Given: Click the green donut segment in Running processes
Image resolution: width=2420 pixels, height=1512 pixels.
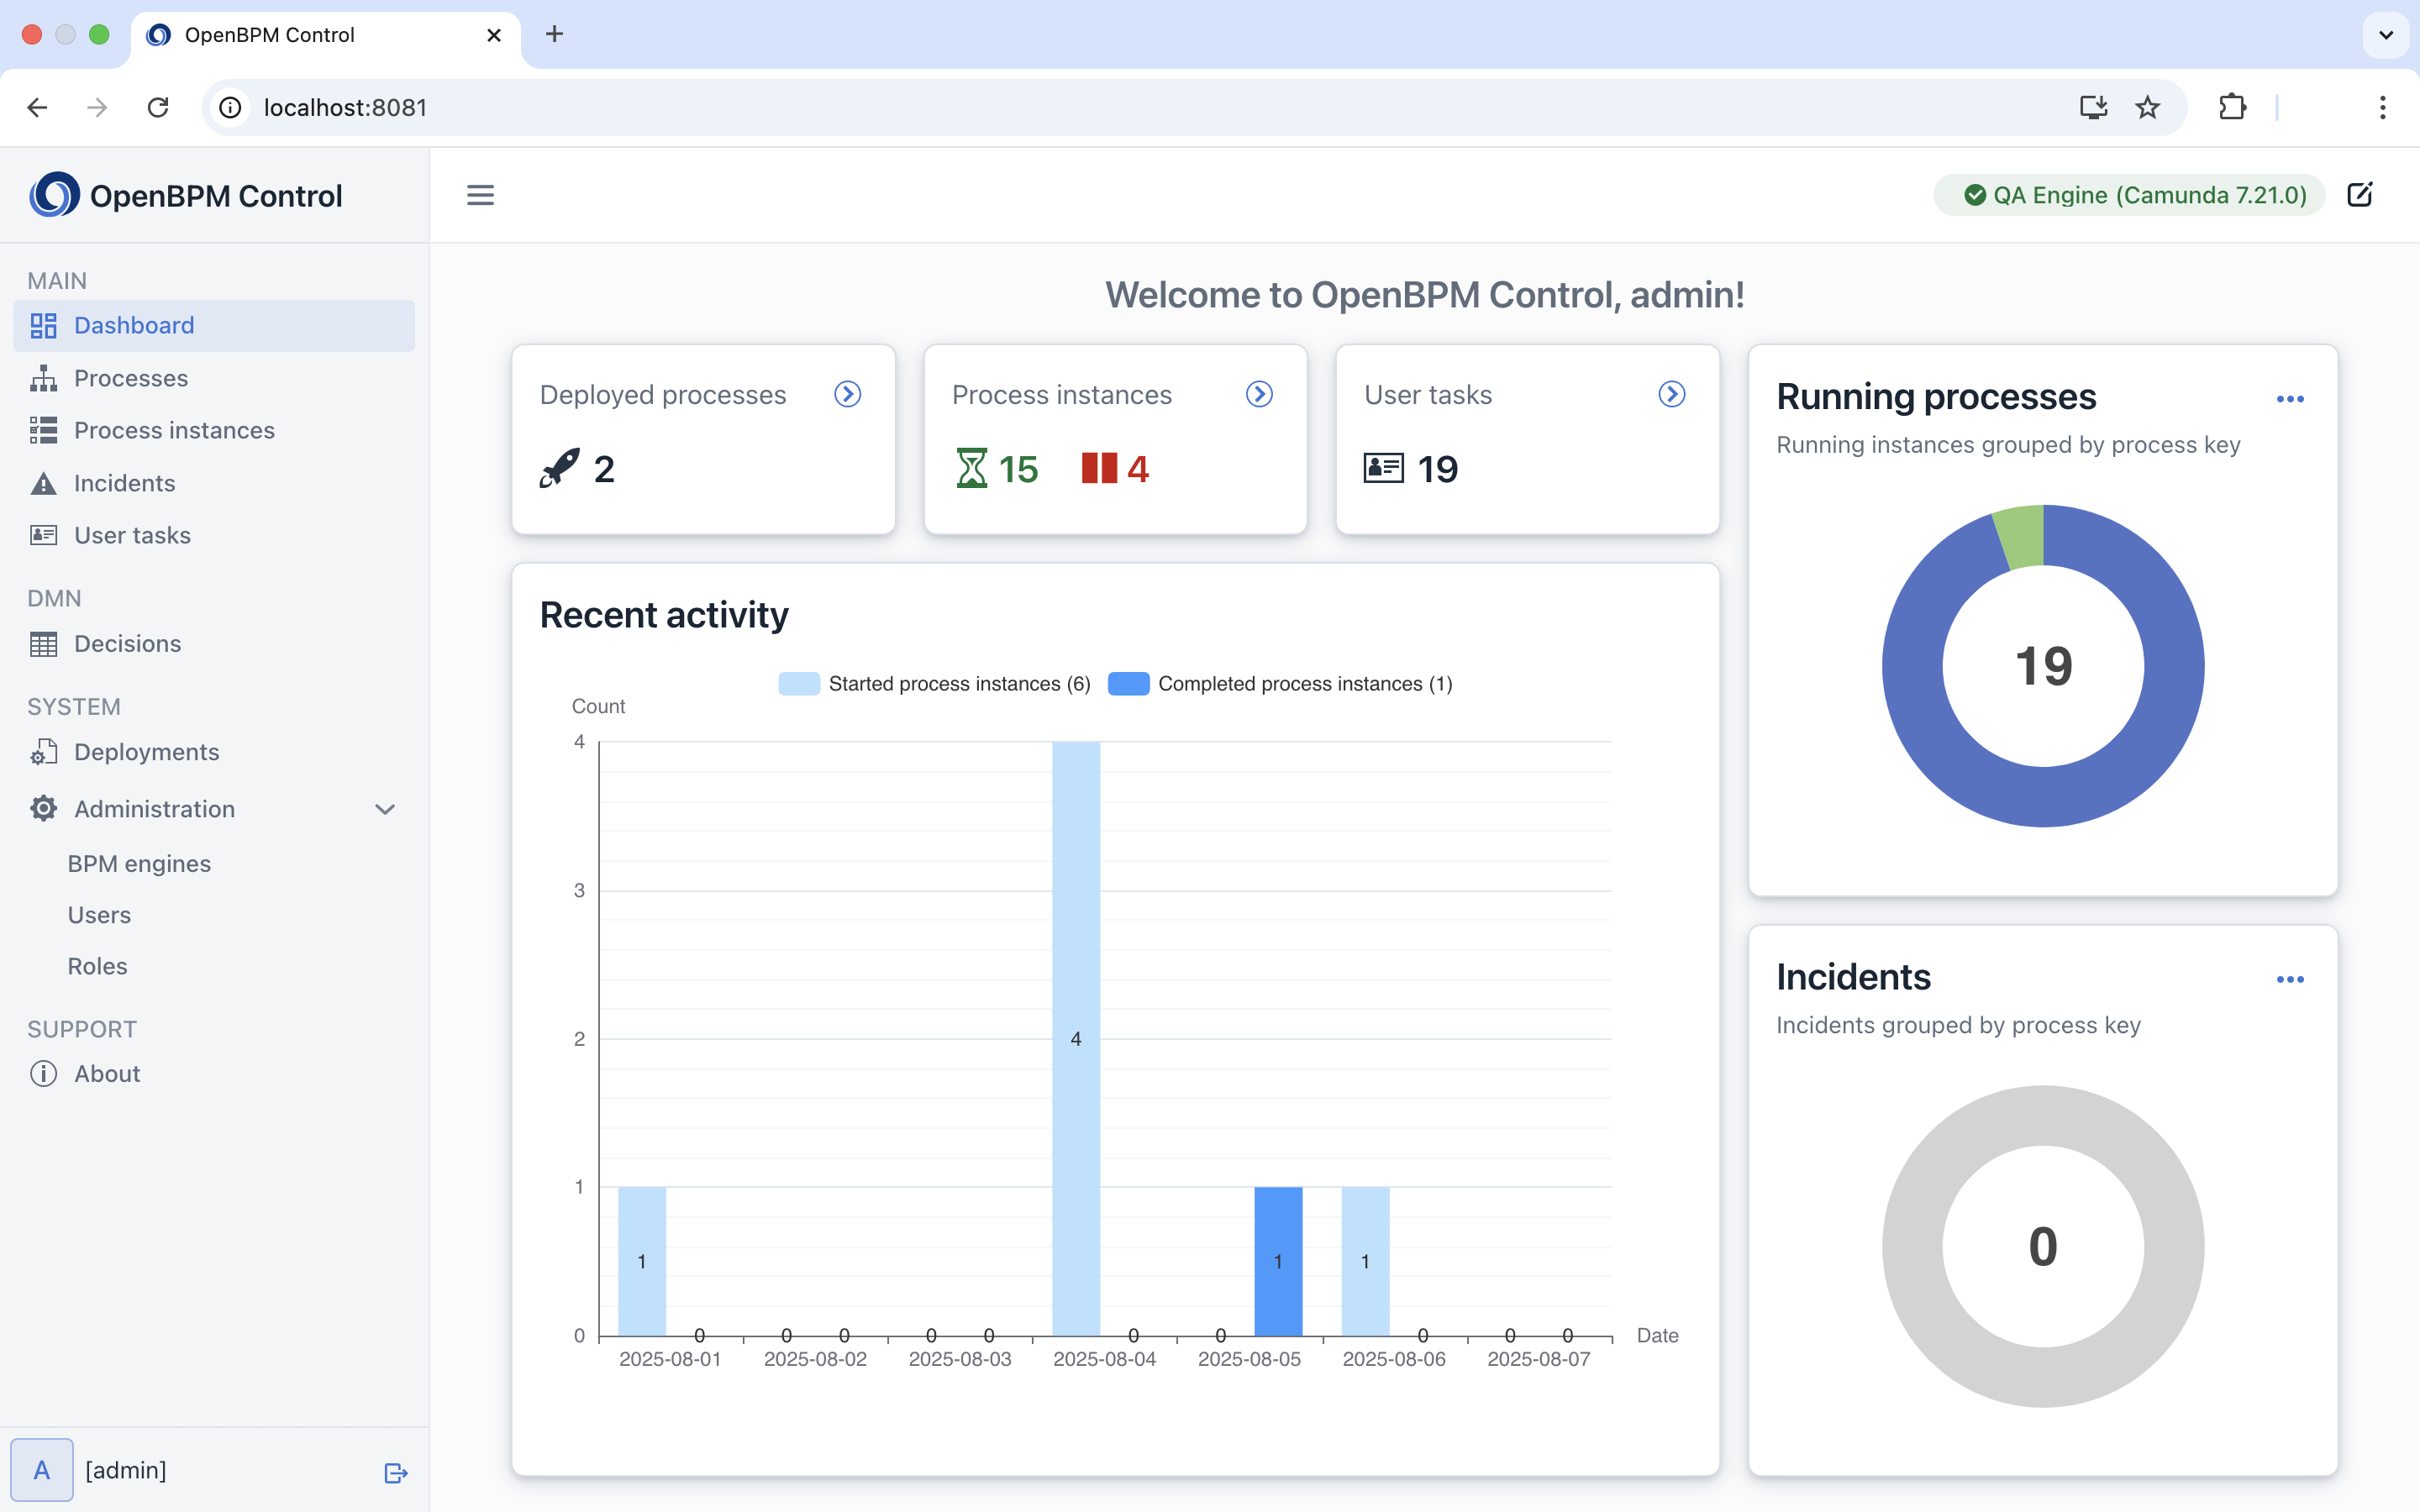Looking at the screenshot, I should pos(2020,537).
